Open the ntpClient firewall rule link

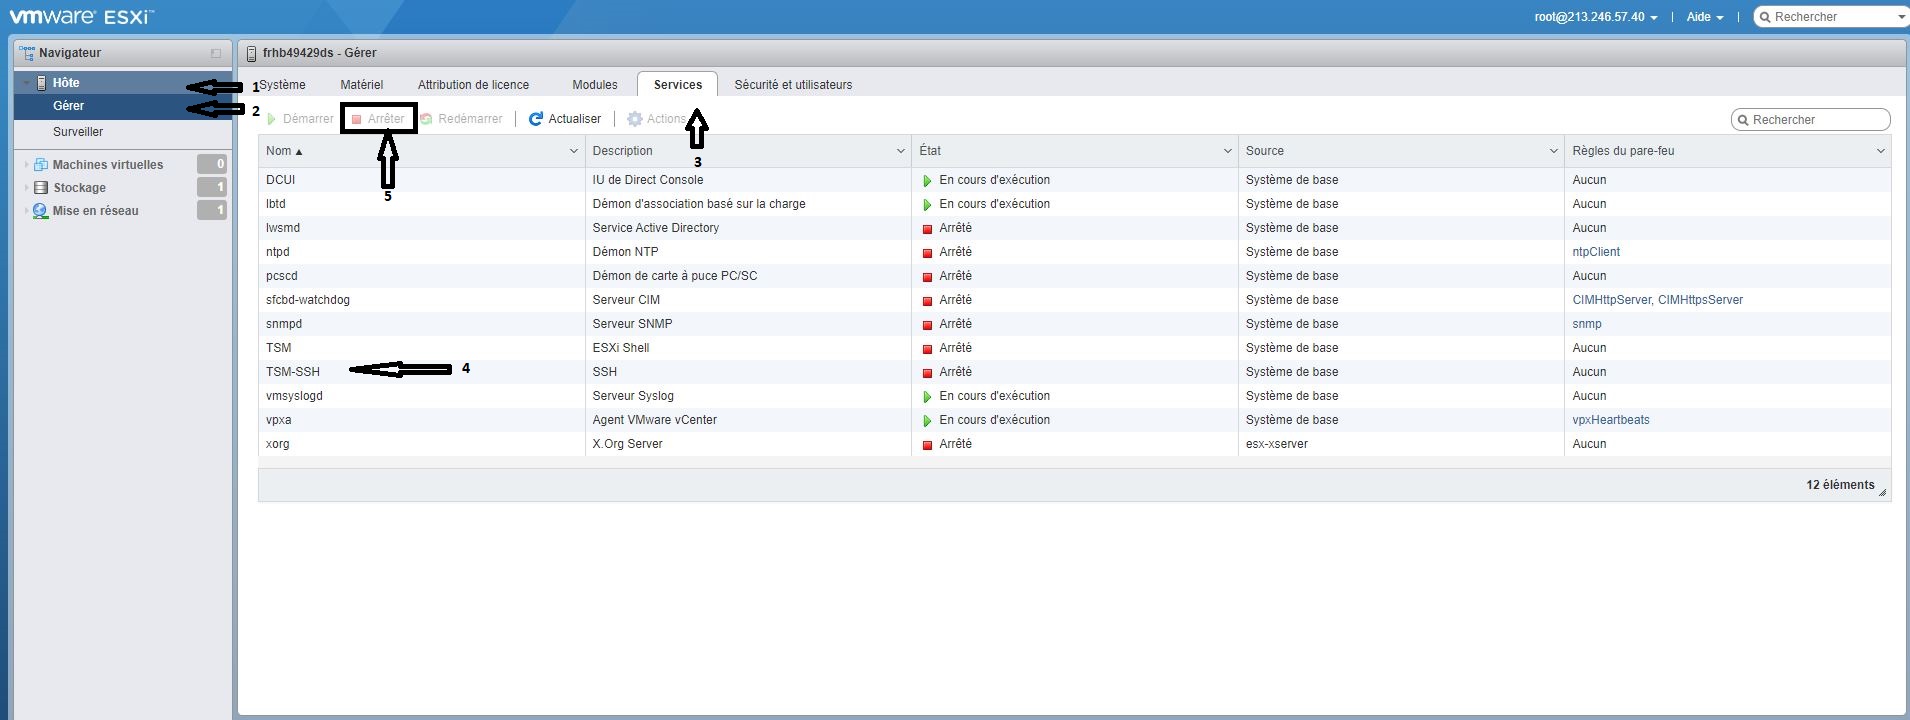tap(1596, 252)
